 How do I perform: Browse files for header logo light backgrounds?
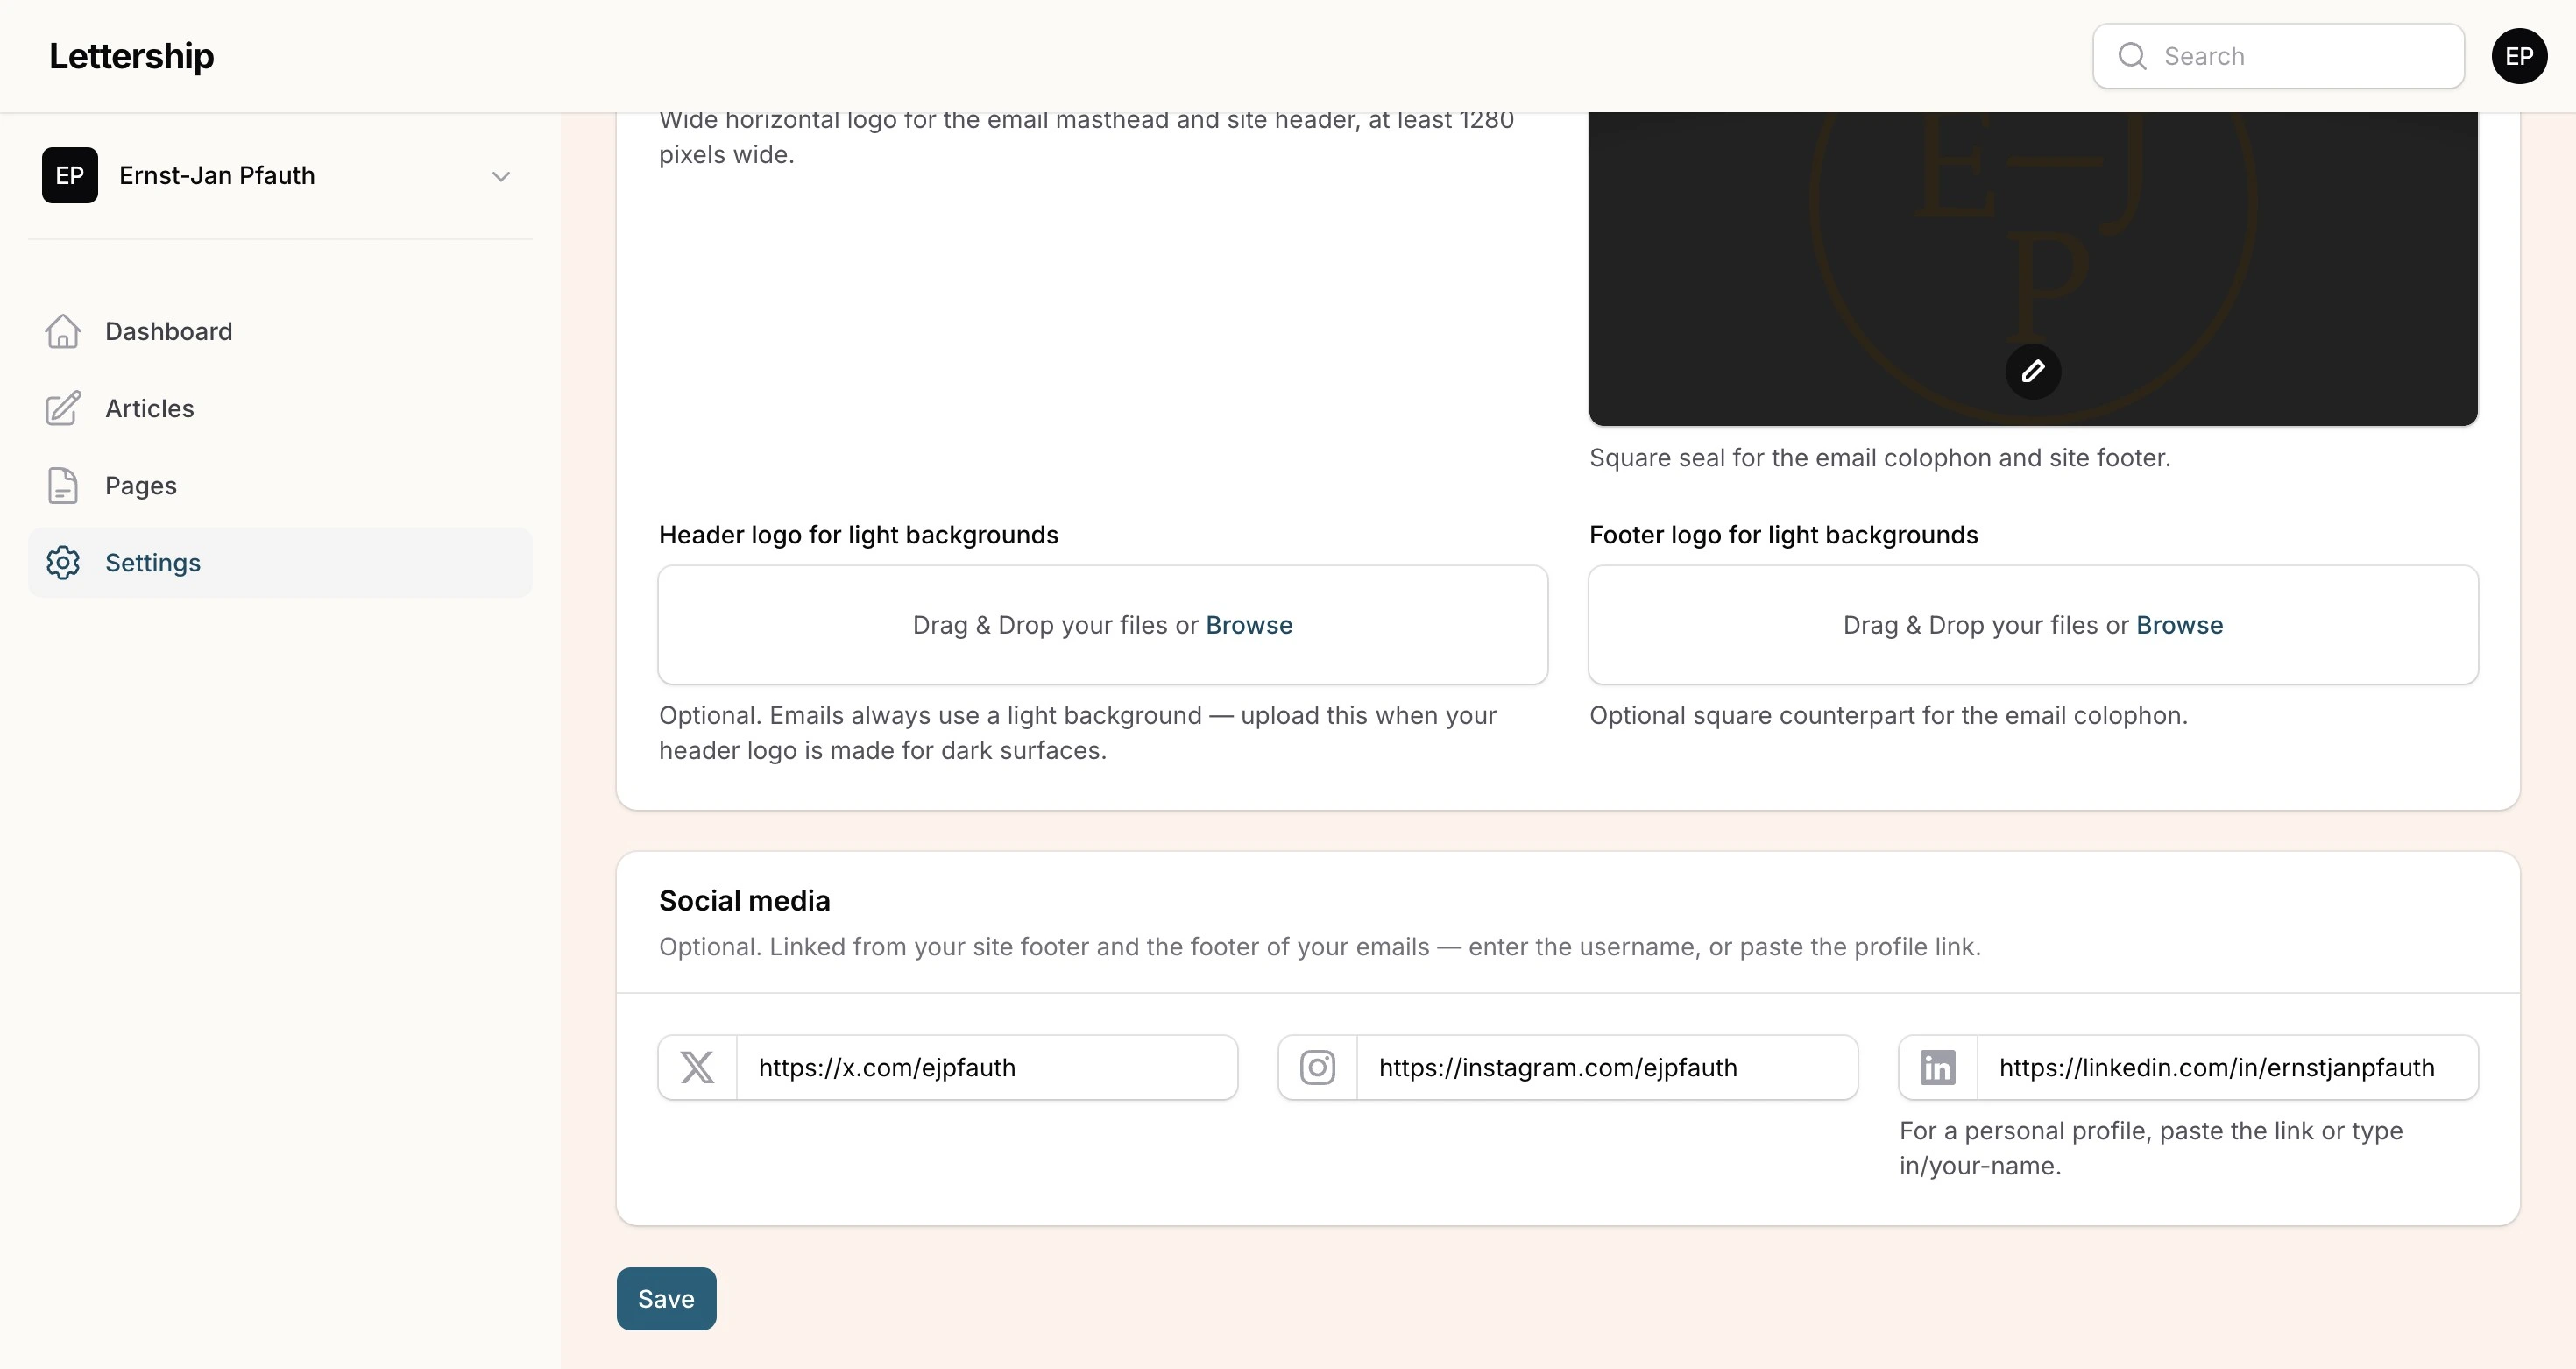[x=1249, y=625]
